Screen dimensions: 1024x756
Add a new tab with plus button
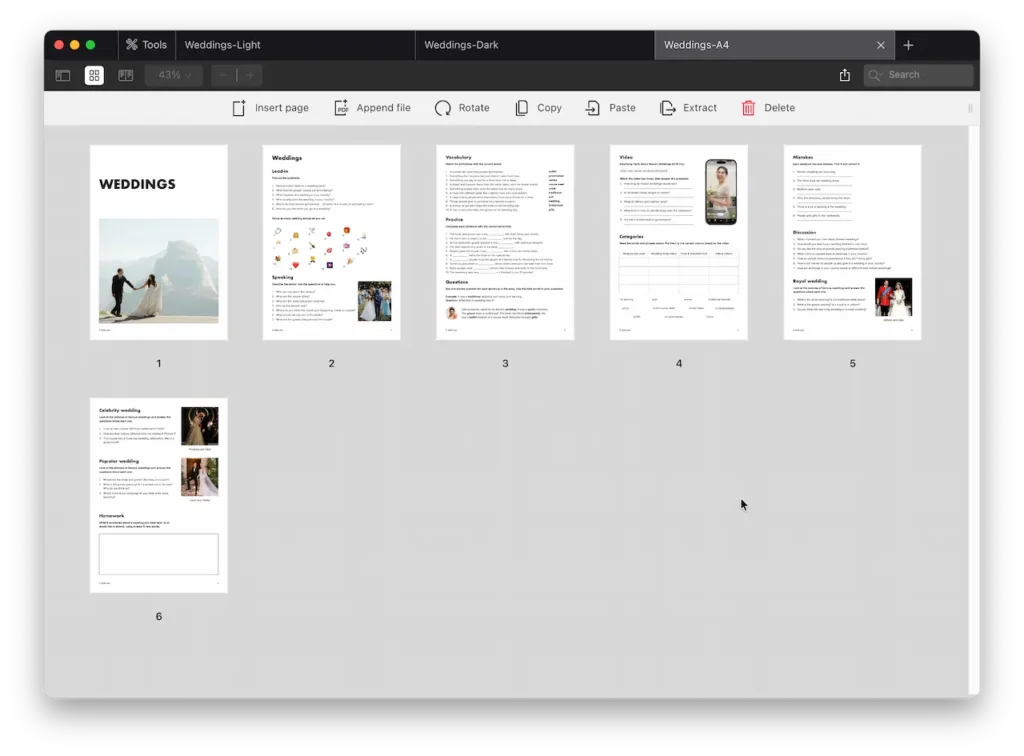click(908, 45)
